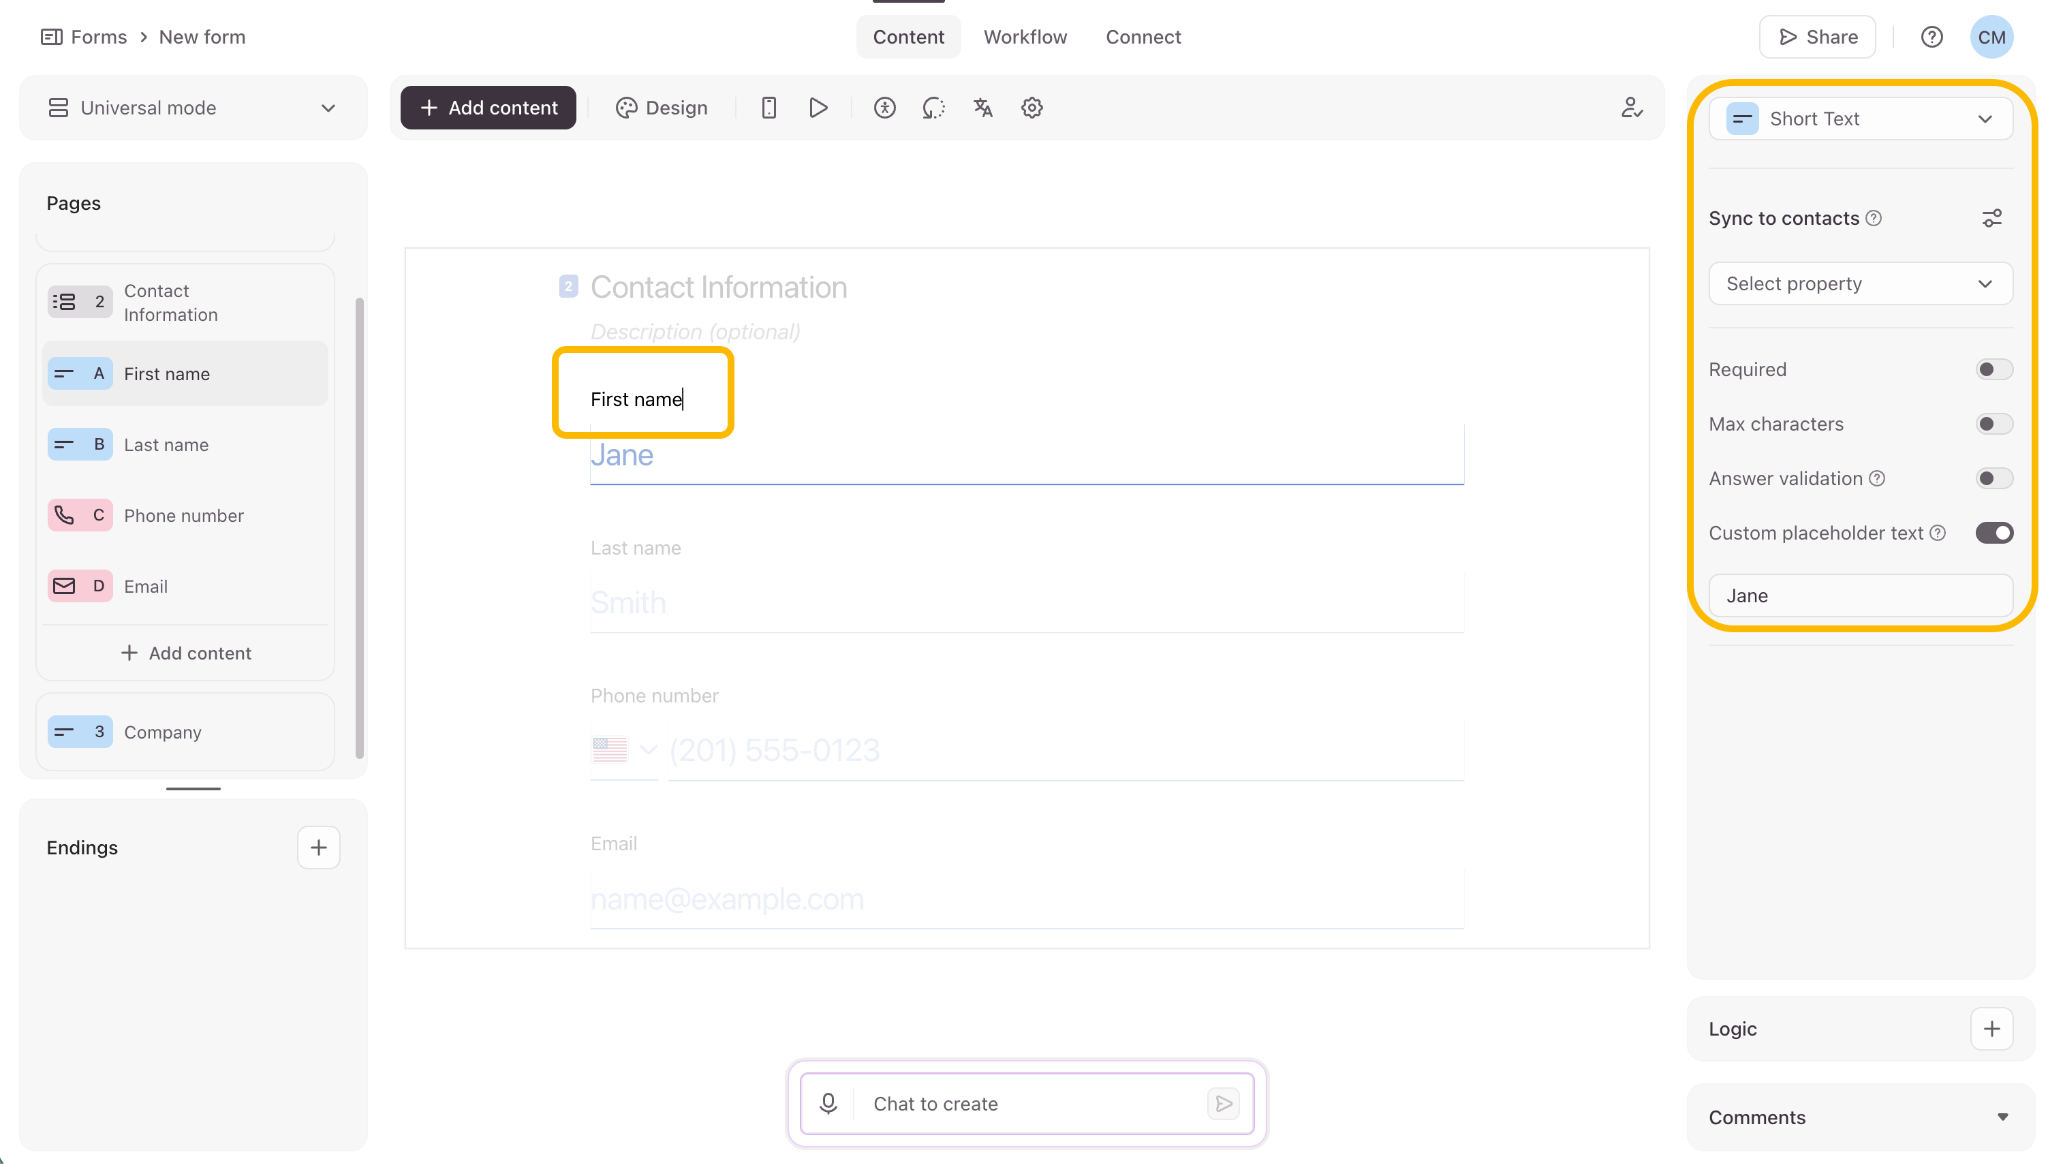Click the play preview icon
Image resolution: width=2048 pixels, height=1164 pixels.
818,108
